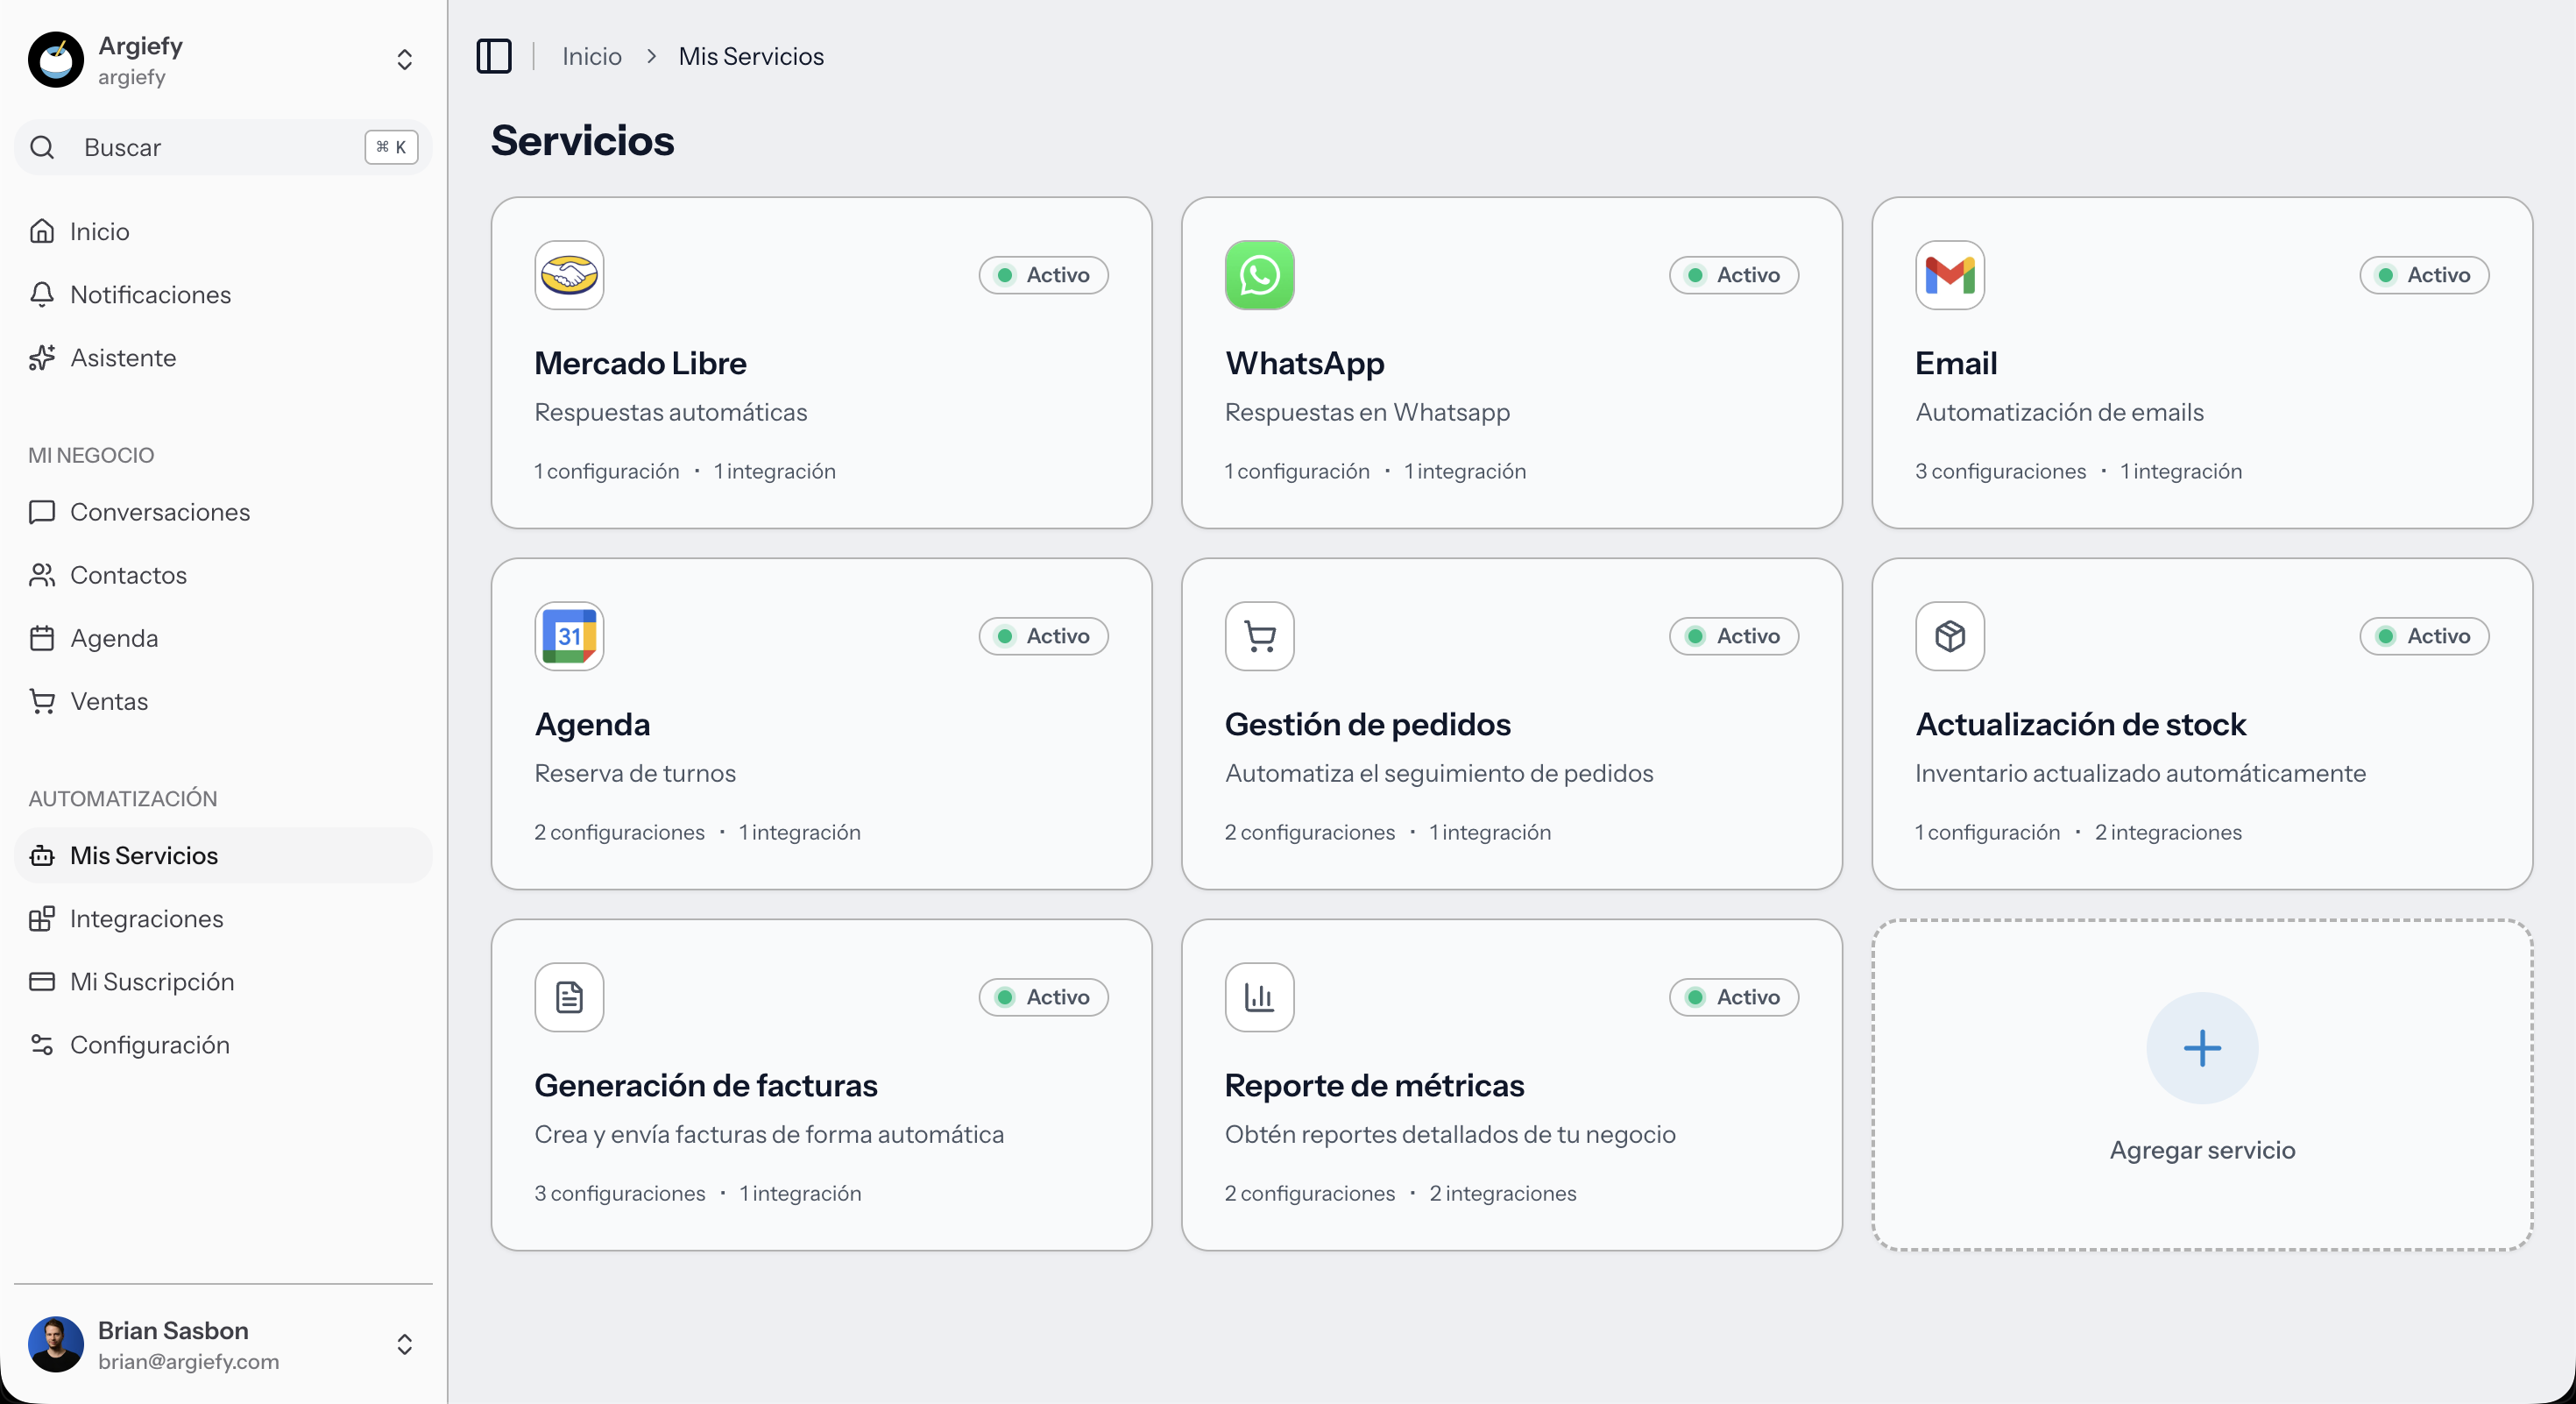This screenshot has height=1404, width=2576.
Task: Click the document Generación de facturas icon
Action: pyautogui.click(x=569, y=997)
